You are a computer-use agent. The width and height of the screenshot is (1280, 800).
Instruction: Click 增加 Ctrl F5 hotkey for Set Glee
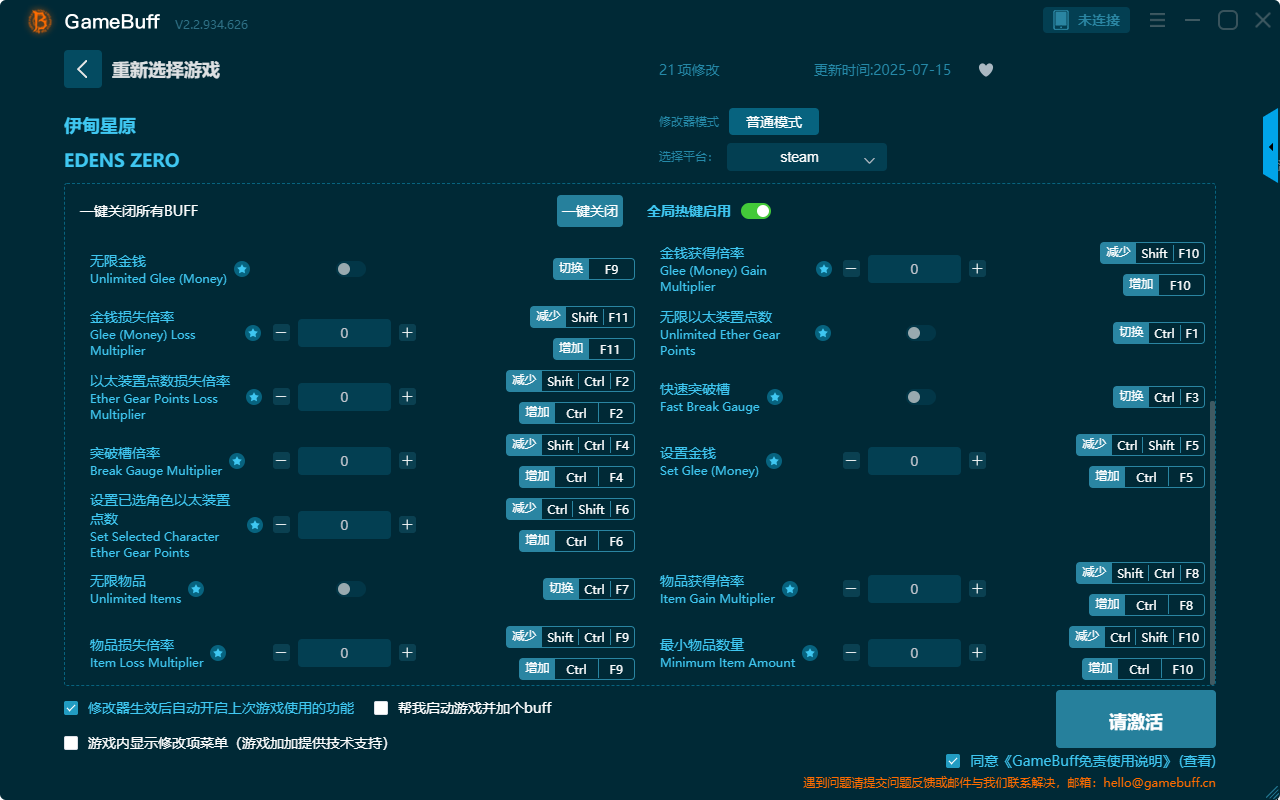click(1147, 477)
